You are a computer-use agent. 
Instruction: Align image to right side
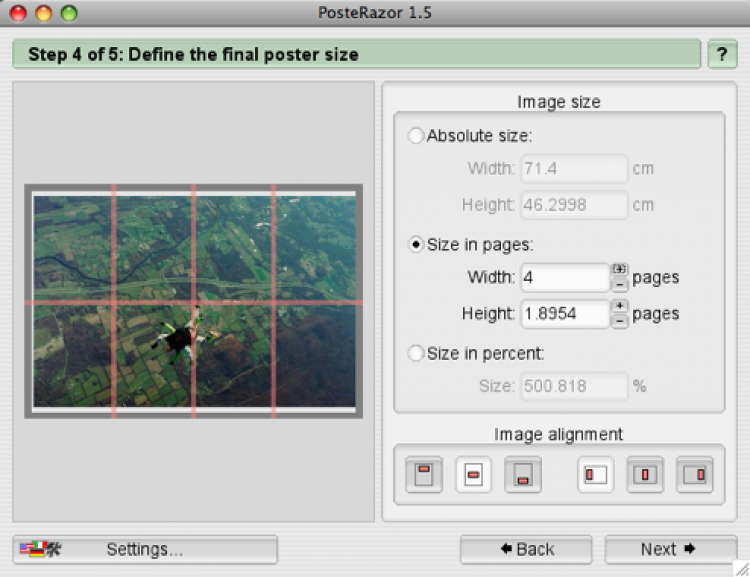pyautogui.click(x=695, y=474)
